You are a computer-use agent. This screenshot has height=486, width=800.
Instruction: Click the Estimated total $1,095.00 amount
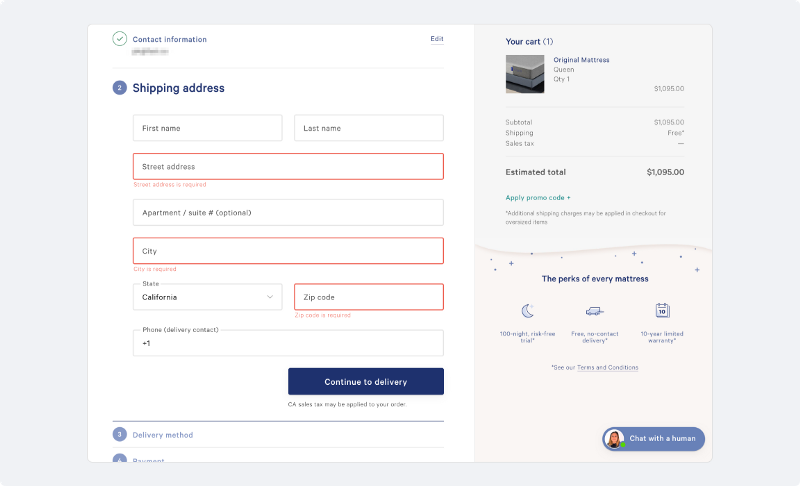(x=665, y=172)
